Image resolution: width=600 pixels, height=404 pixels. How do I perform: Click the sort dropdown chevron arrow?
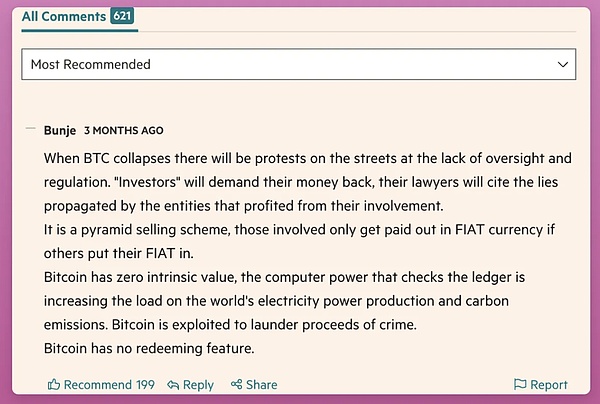point(563,64)
